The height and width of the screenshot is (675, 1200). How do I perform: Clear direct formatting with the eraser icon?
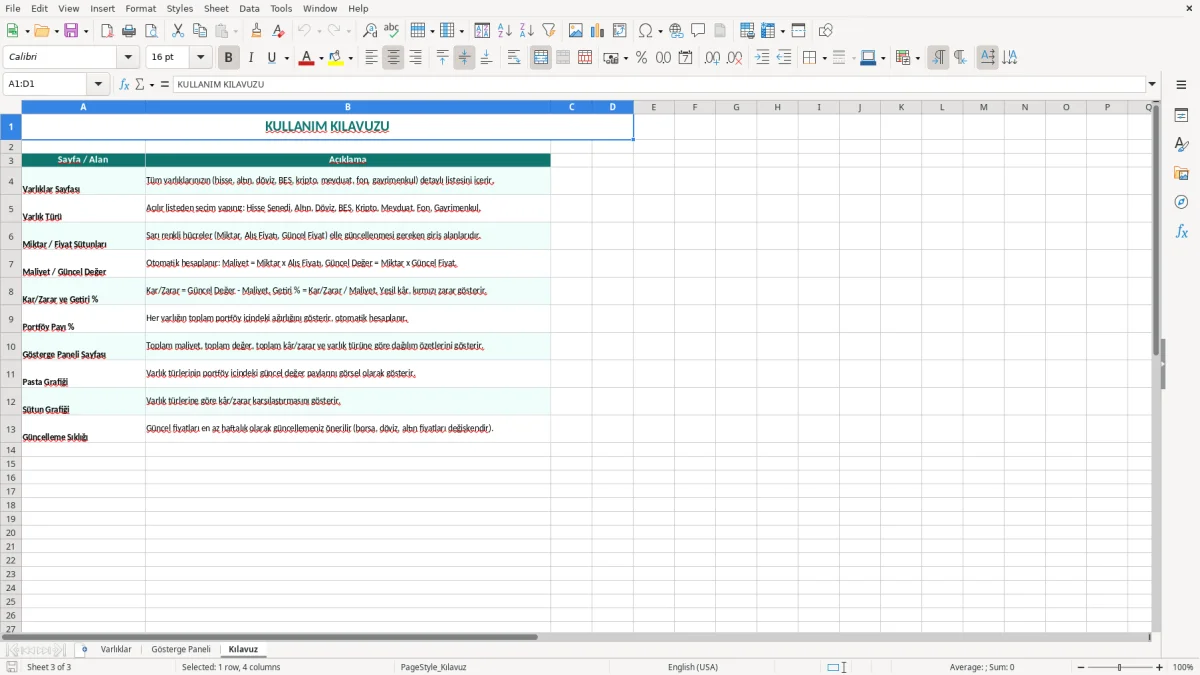click(278, 31)
